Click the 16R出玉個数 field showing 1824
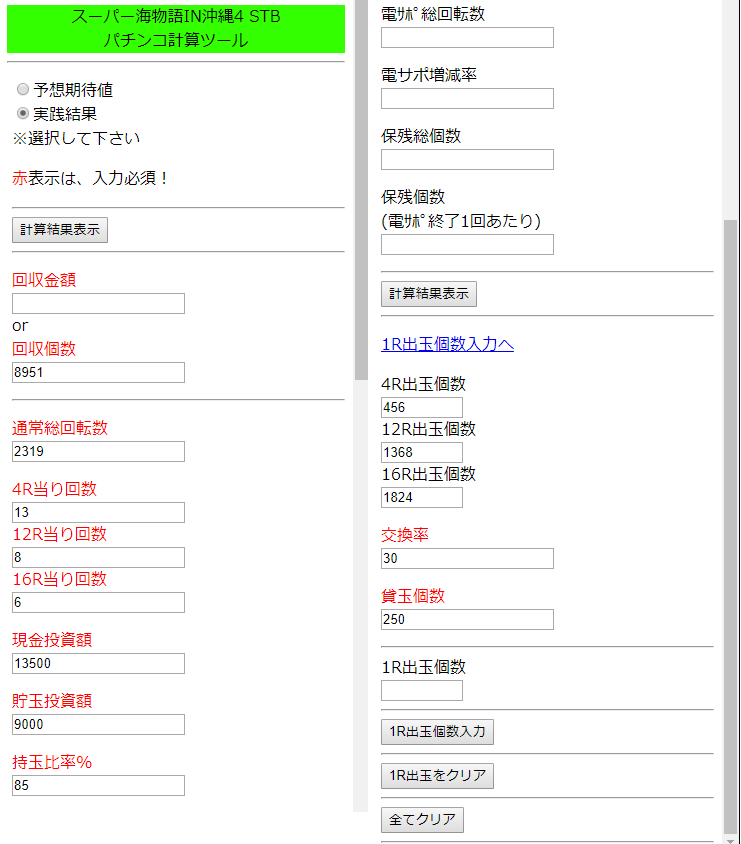Viewport: 741px width, 844px height. 422,497
